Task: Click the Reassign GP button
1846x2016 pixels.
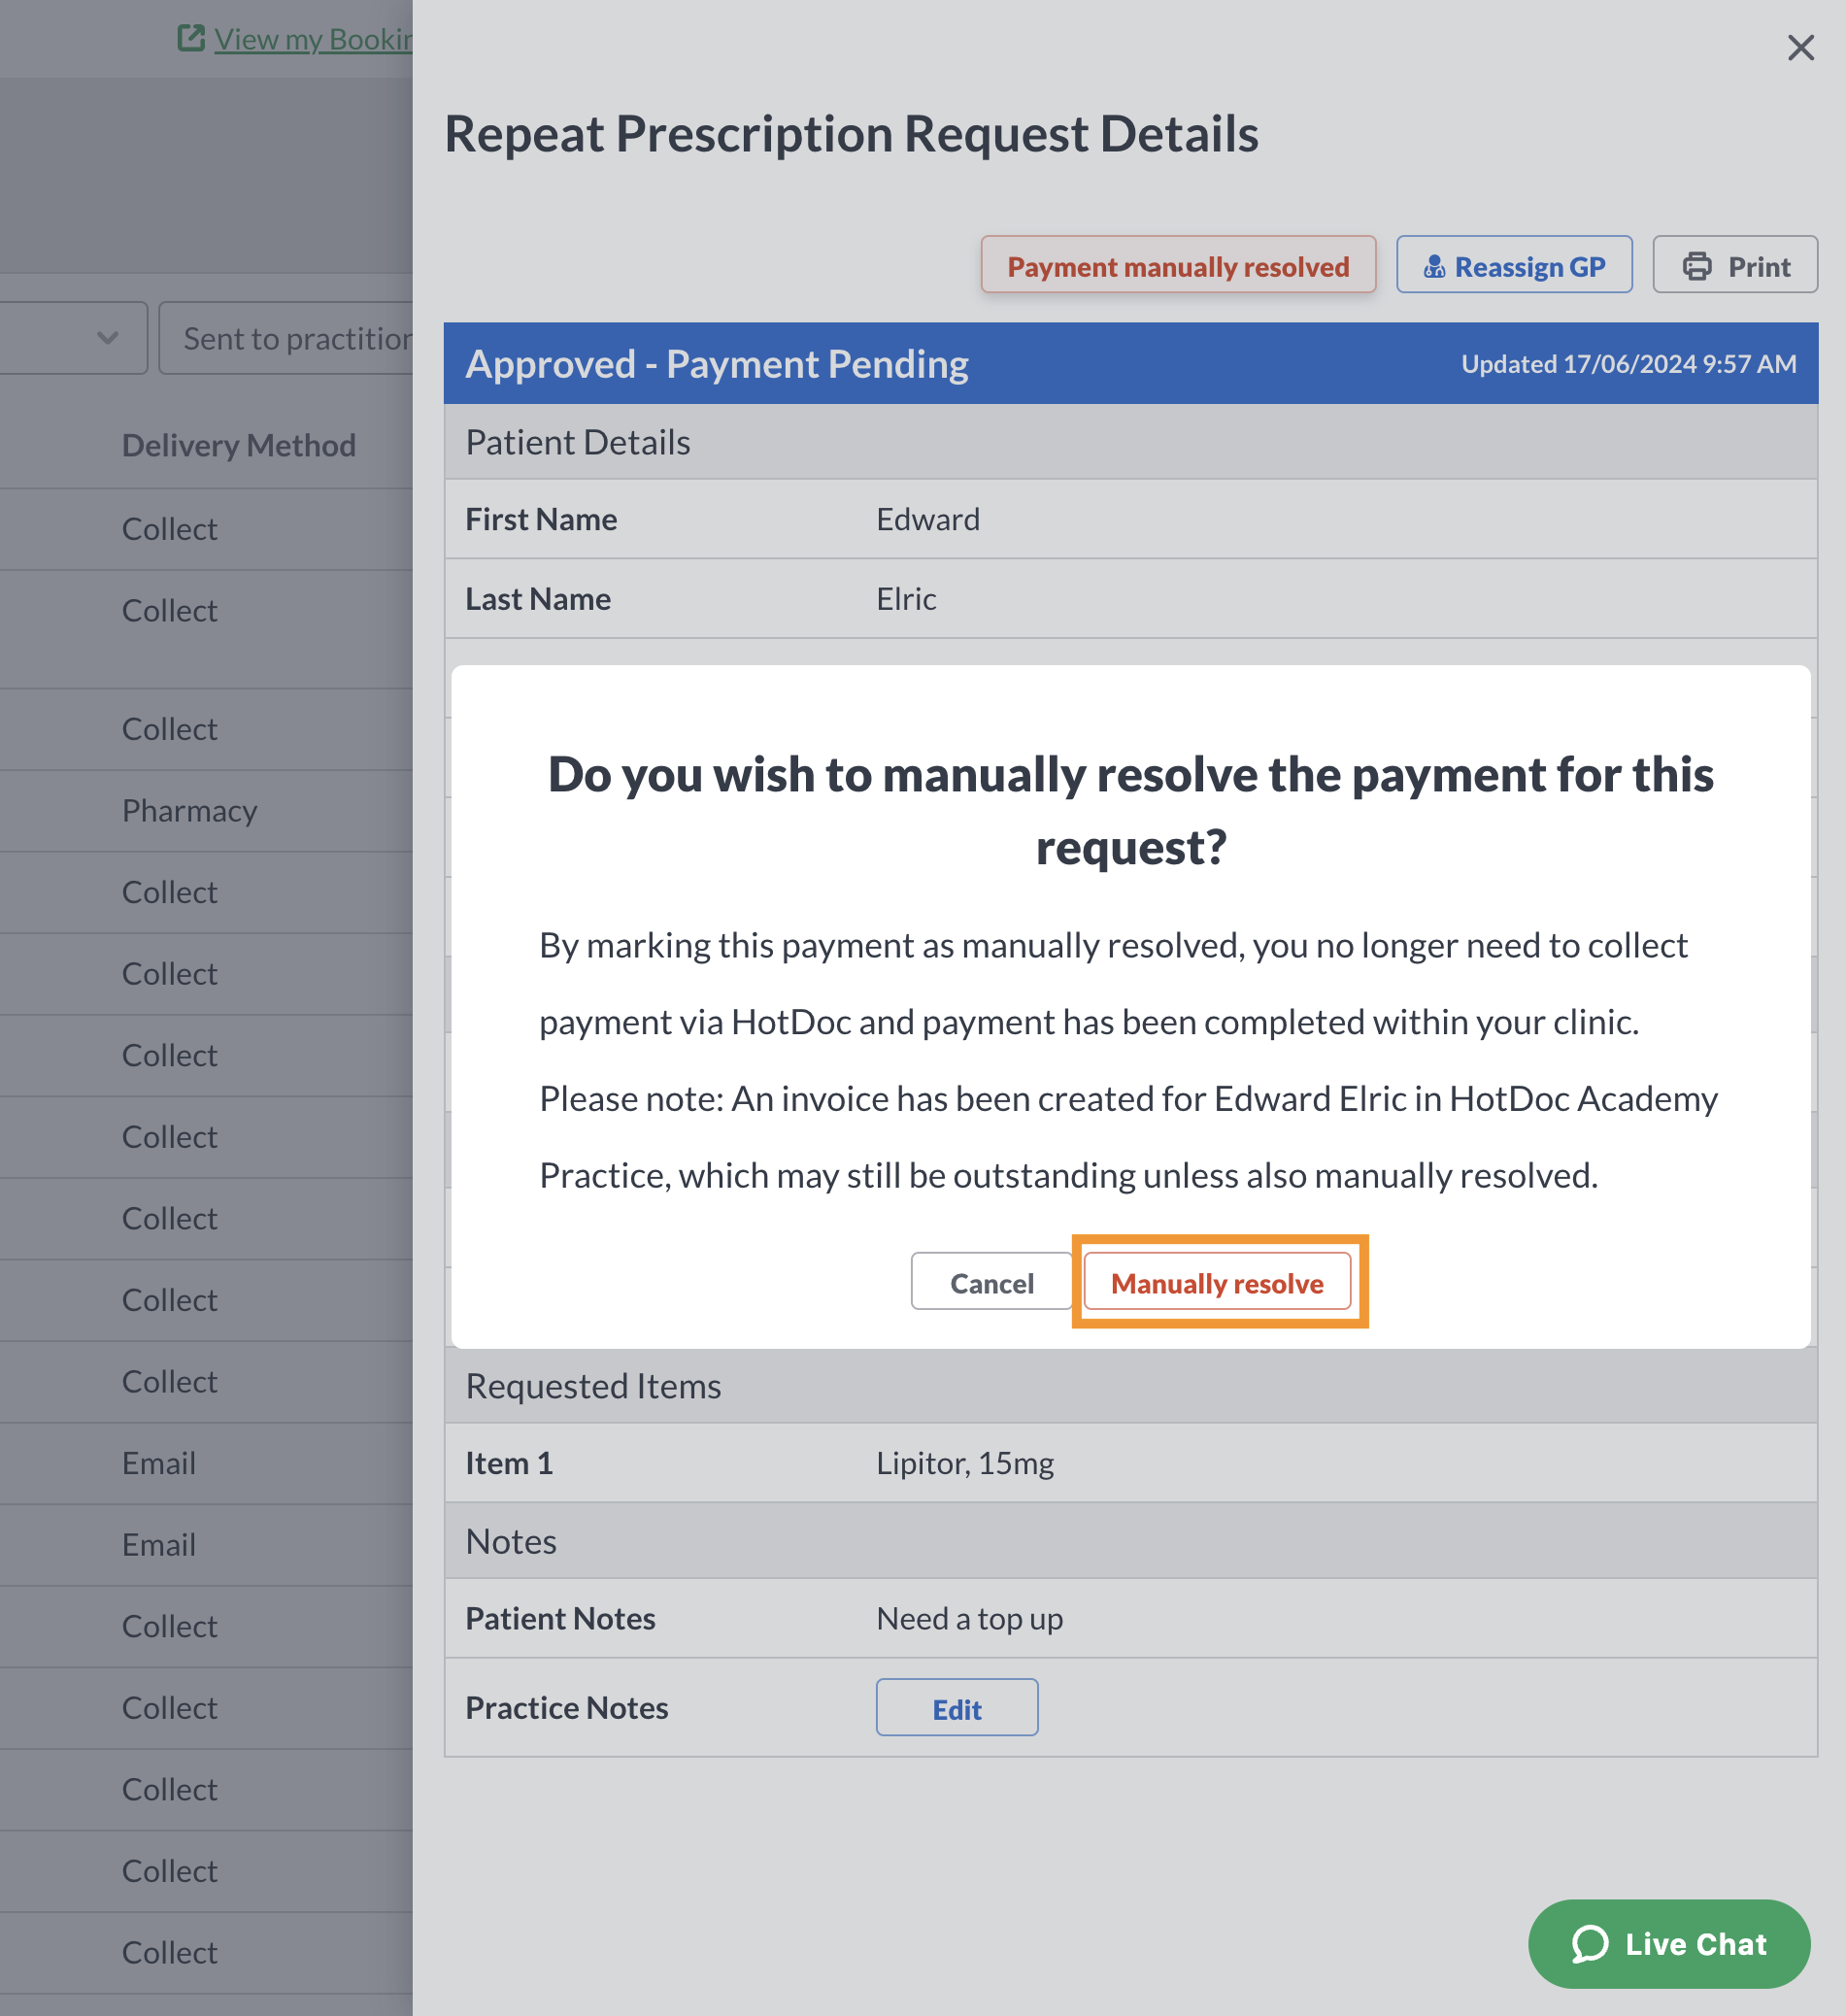Action: click(x=1514, y=266)
